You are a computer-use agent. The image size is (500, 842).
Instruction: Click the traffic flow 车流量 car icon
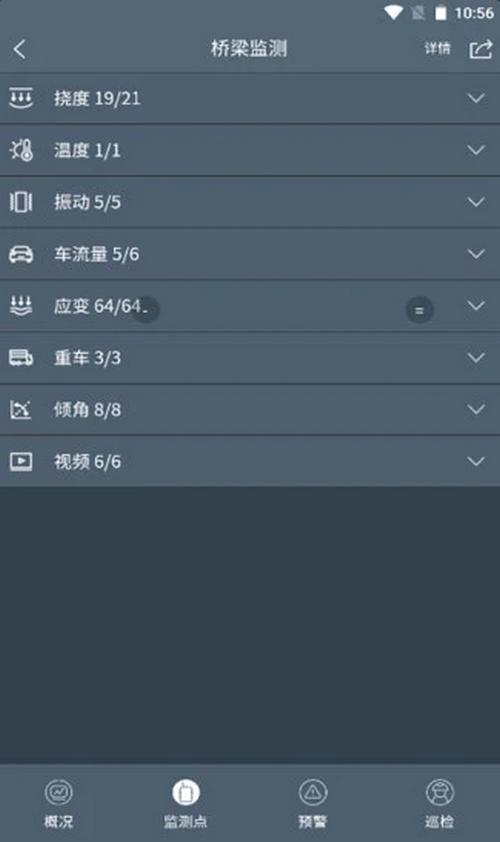click(x=21, y=254)
